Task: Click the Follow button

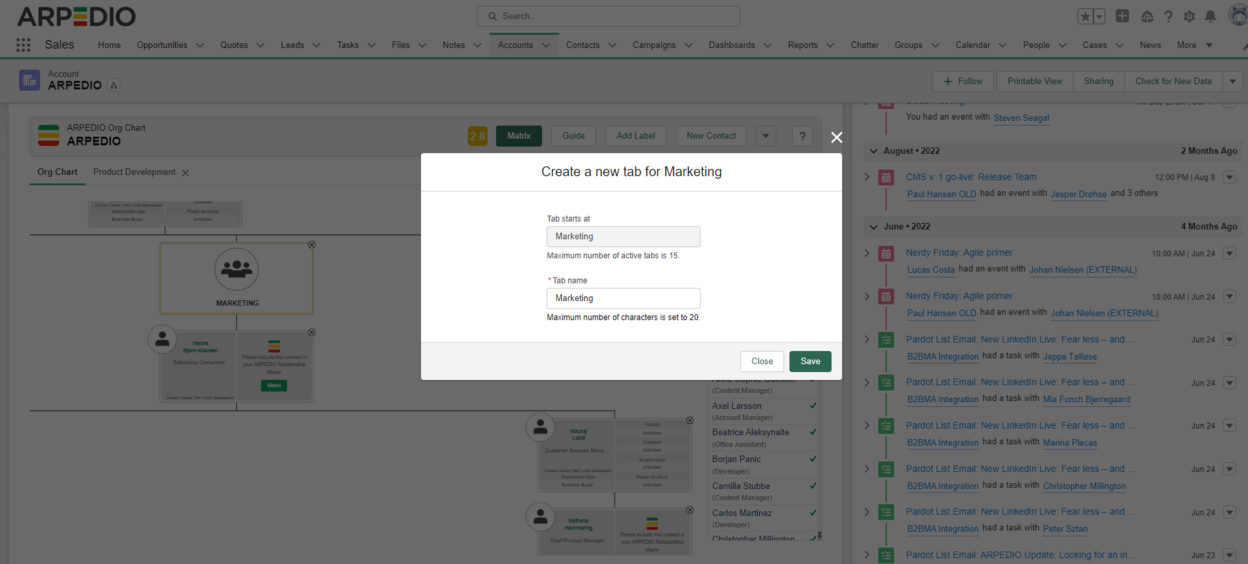Action: [963, 81]
